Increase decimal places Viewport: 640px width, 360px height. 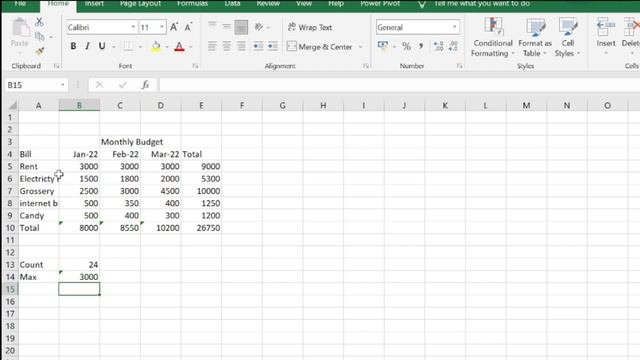tap(438, 46)
